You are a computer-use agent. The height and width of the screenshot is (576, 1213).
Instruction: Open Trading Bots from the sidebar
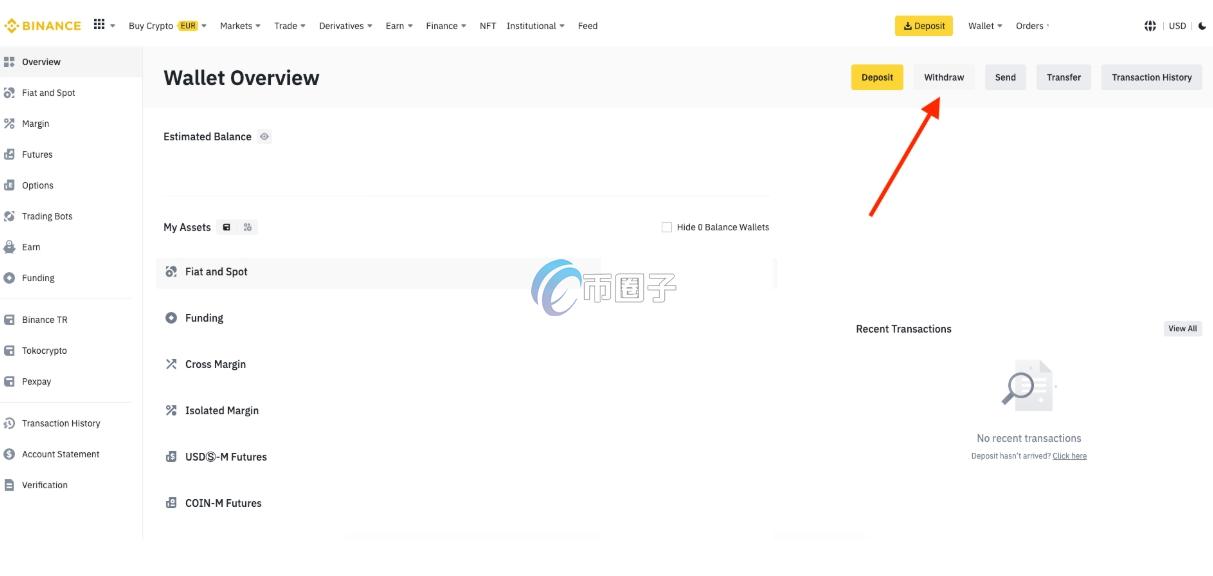(x=47, y=217)
